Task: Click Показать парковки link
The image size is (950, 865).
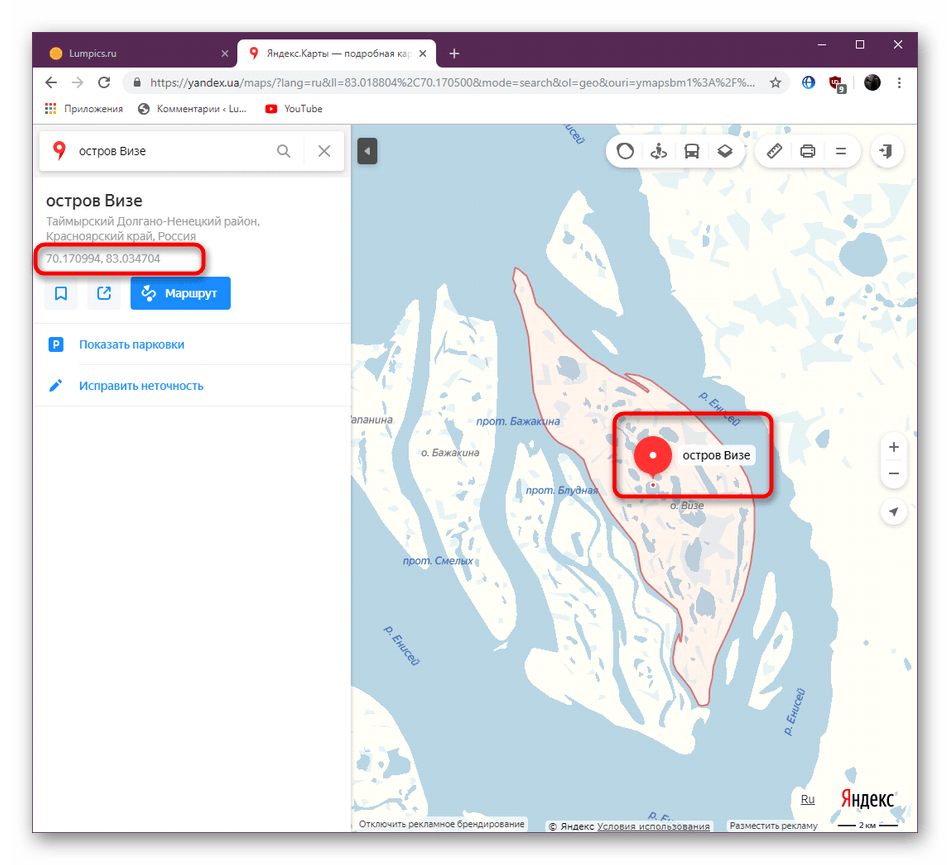Action: 131,345
